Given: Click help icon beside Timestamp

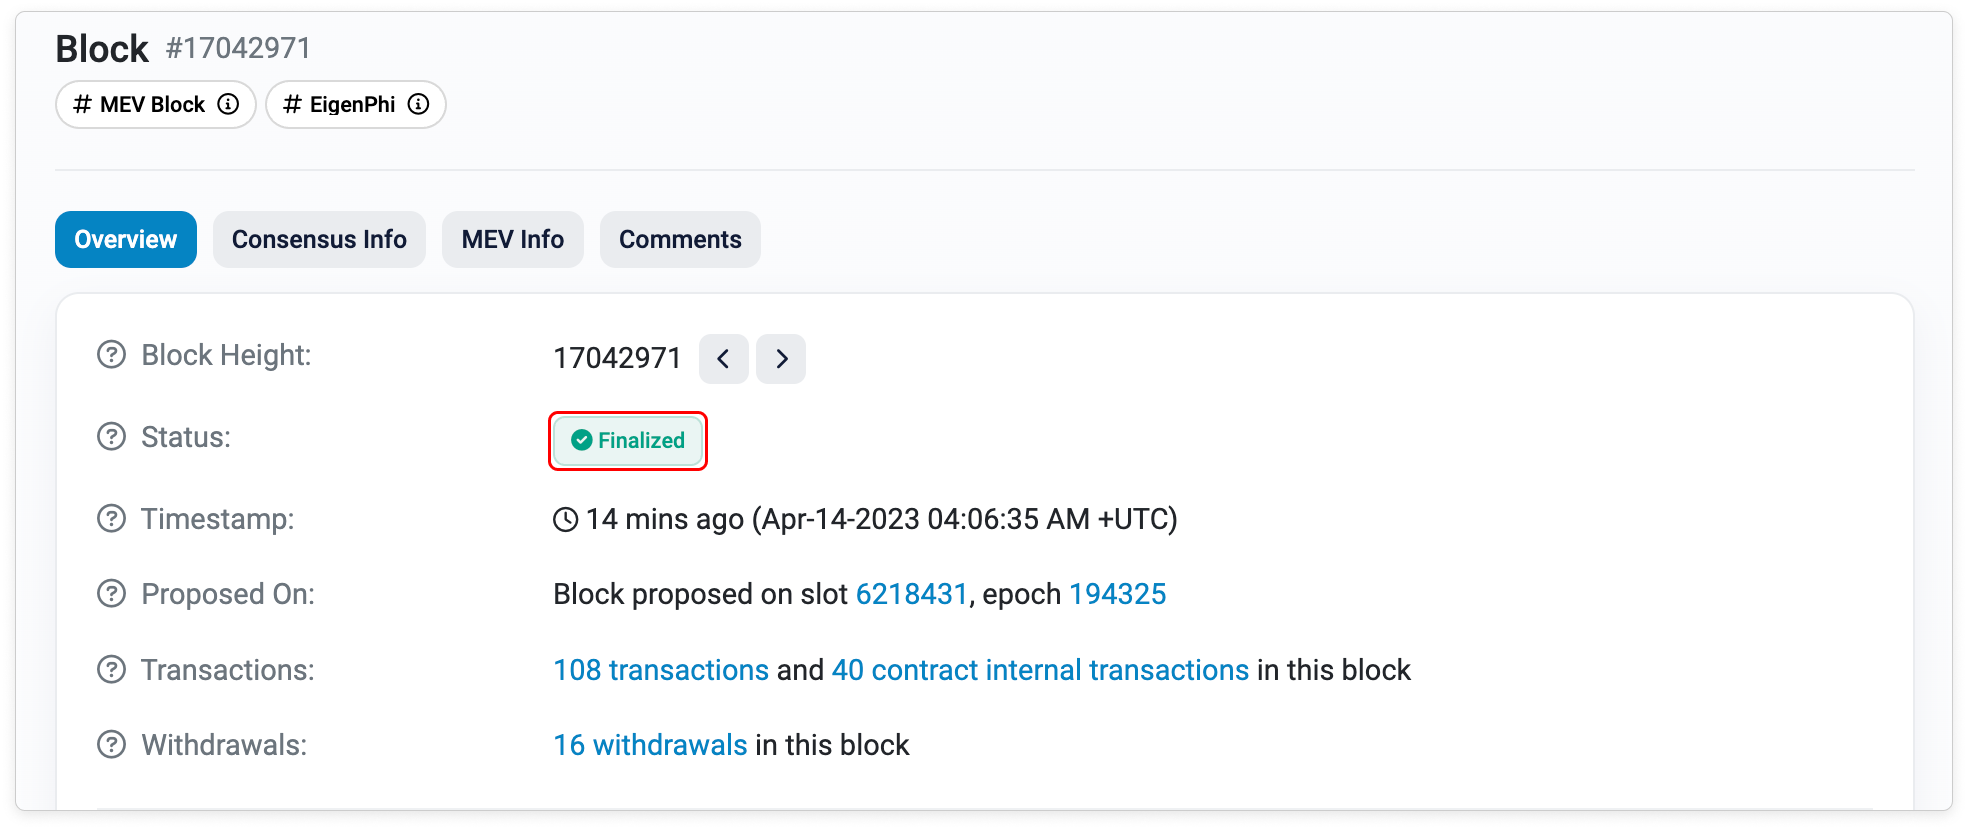Looking at the screenshot, I should click(111, 519).
